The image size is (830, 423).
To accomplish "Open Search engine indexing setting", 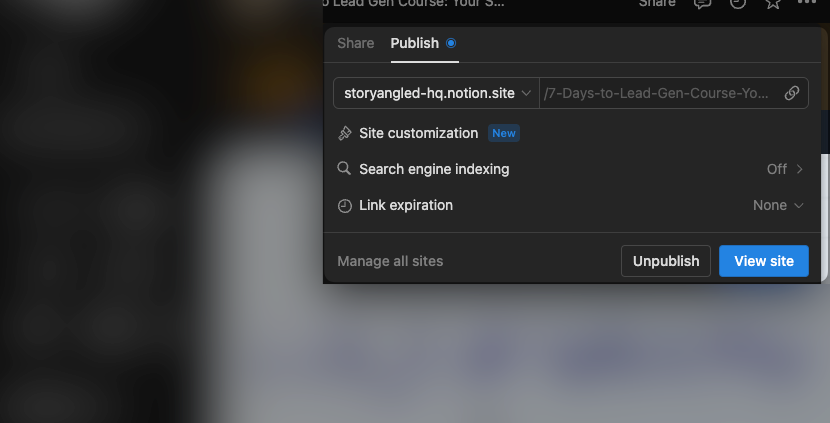I will (x=571, y=169).
